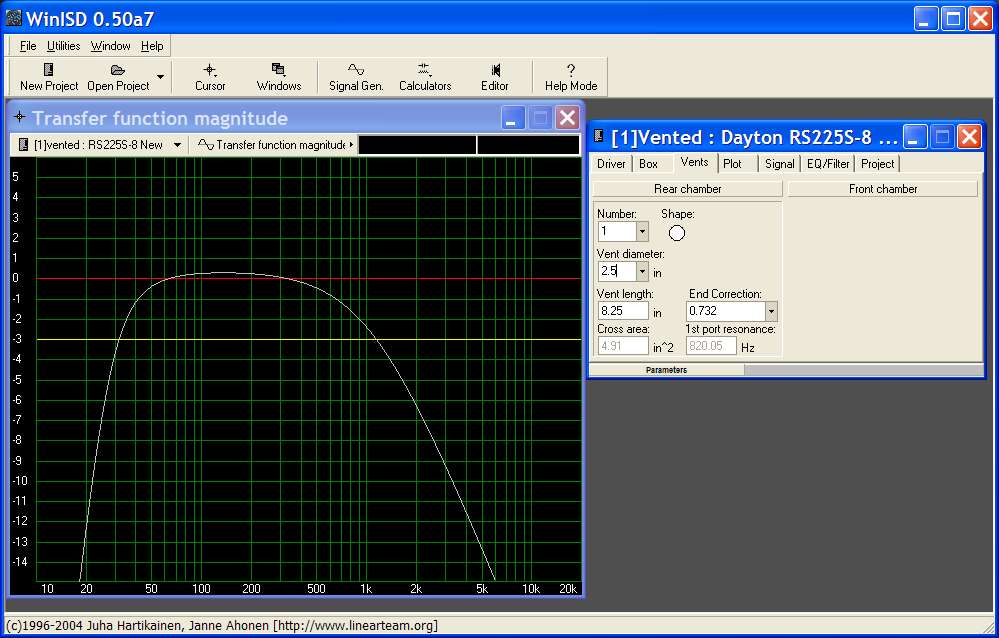Click the graph plot area

[308, 369]
